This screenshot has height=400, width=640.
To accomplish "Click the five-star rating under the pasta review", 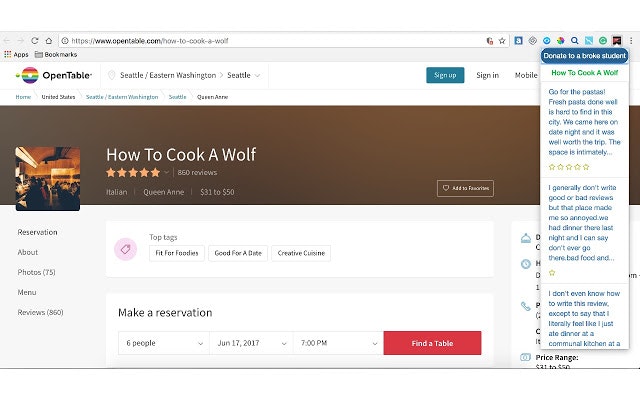I will coord(569,167).
